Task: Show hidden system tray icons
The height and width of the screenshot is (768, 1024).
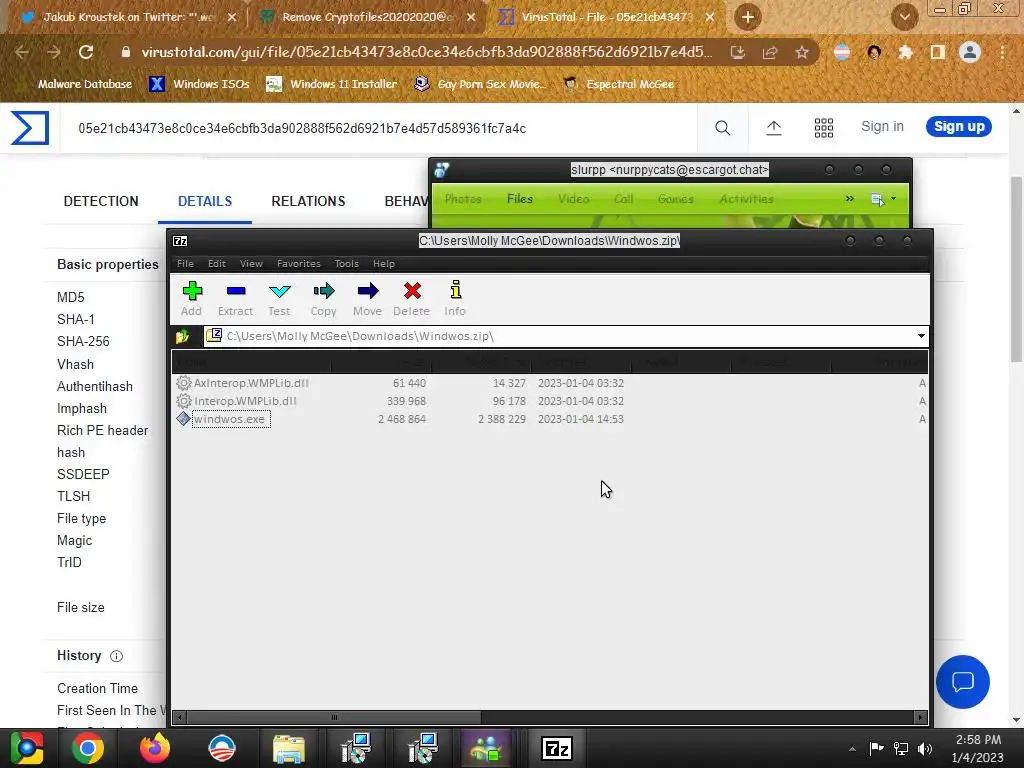Action: click(x=852, y=749)
